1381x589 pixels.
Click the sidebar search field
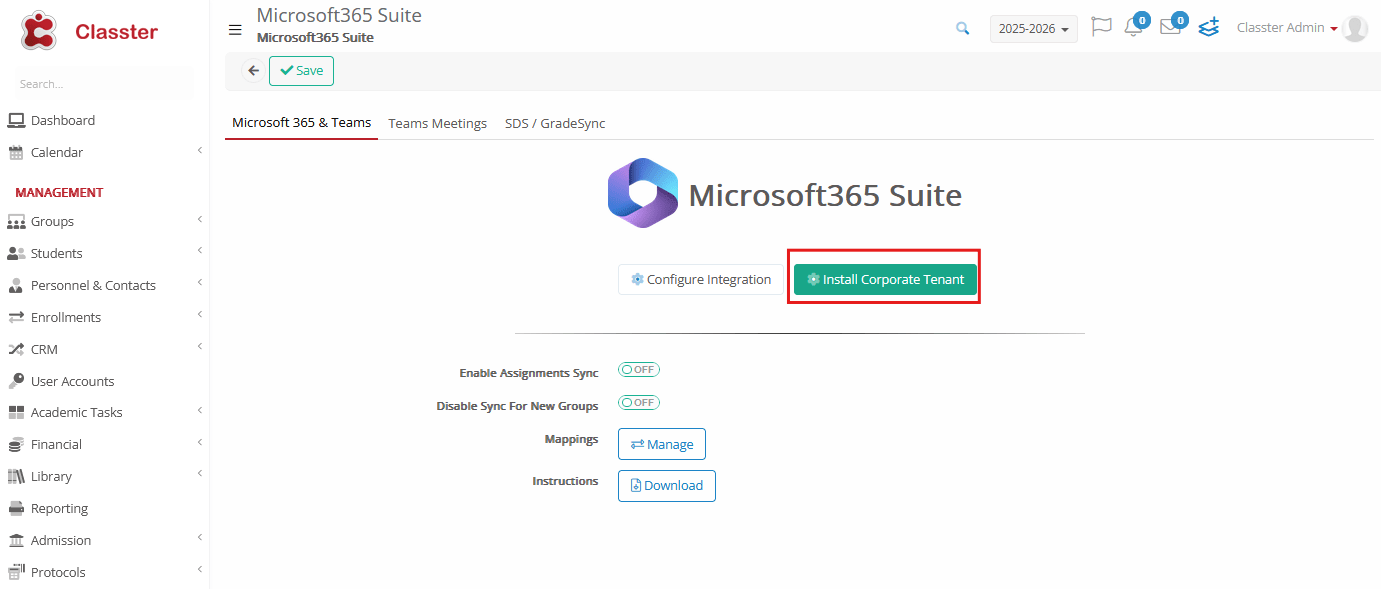tap(104, 84)
